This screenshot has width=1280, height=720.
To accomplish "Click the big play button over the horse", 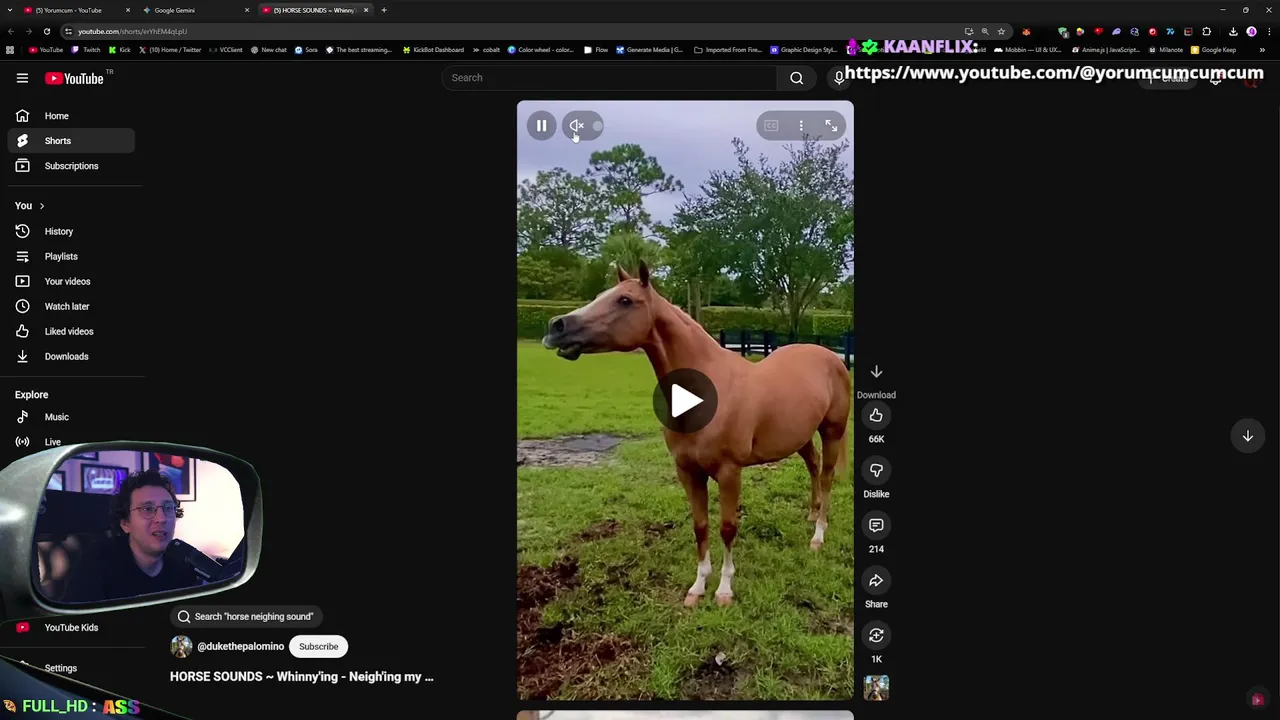I will pos(686,401).
